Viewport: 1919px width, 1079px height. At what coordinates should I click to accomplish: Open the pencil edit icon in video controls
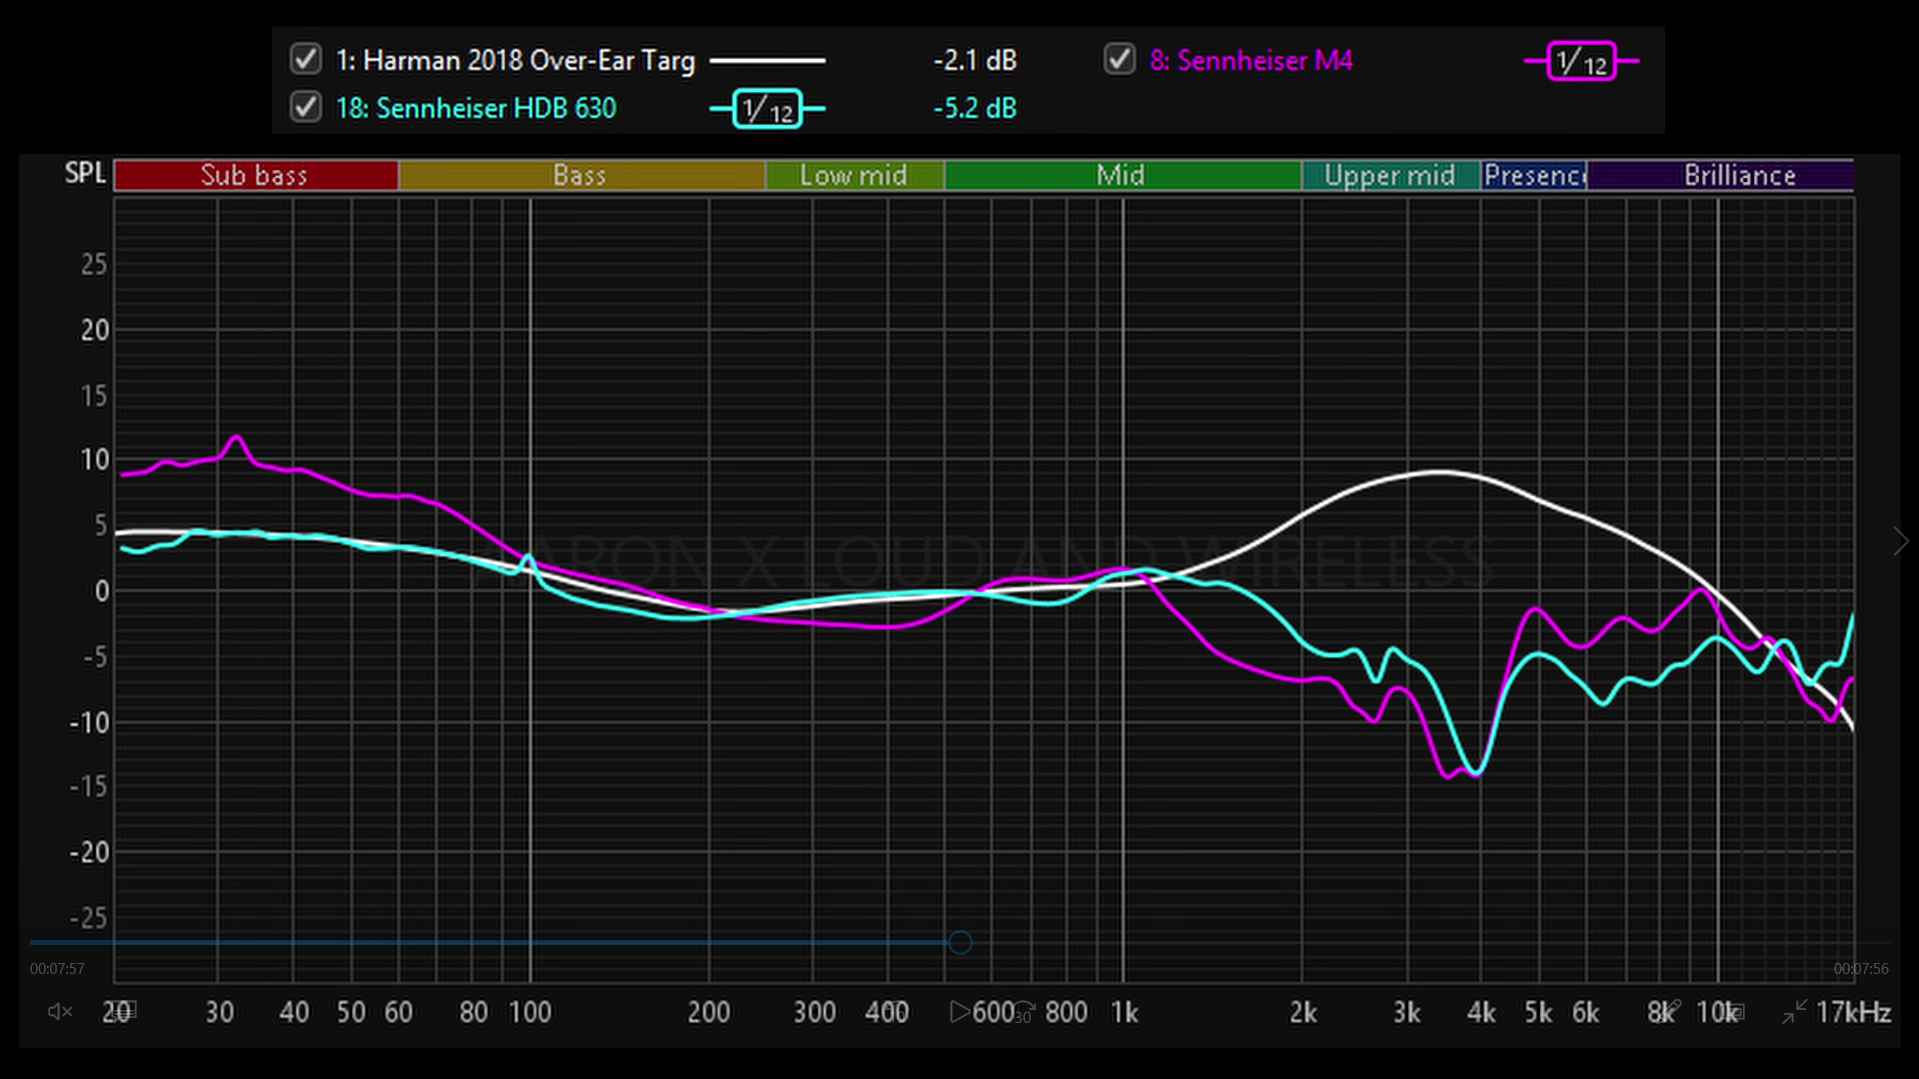[1671, 1011]
